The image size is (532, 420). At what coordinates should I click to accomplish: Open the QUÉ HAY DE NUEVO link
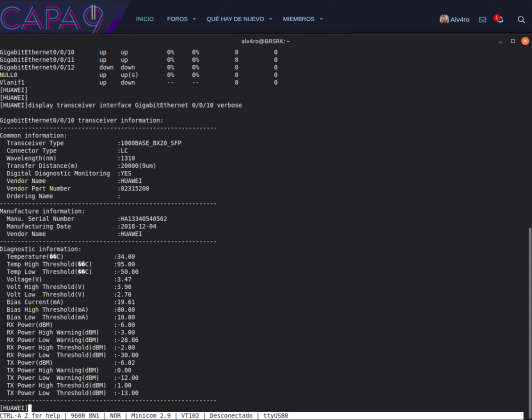click(235, 19)
